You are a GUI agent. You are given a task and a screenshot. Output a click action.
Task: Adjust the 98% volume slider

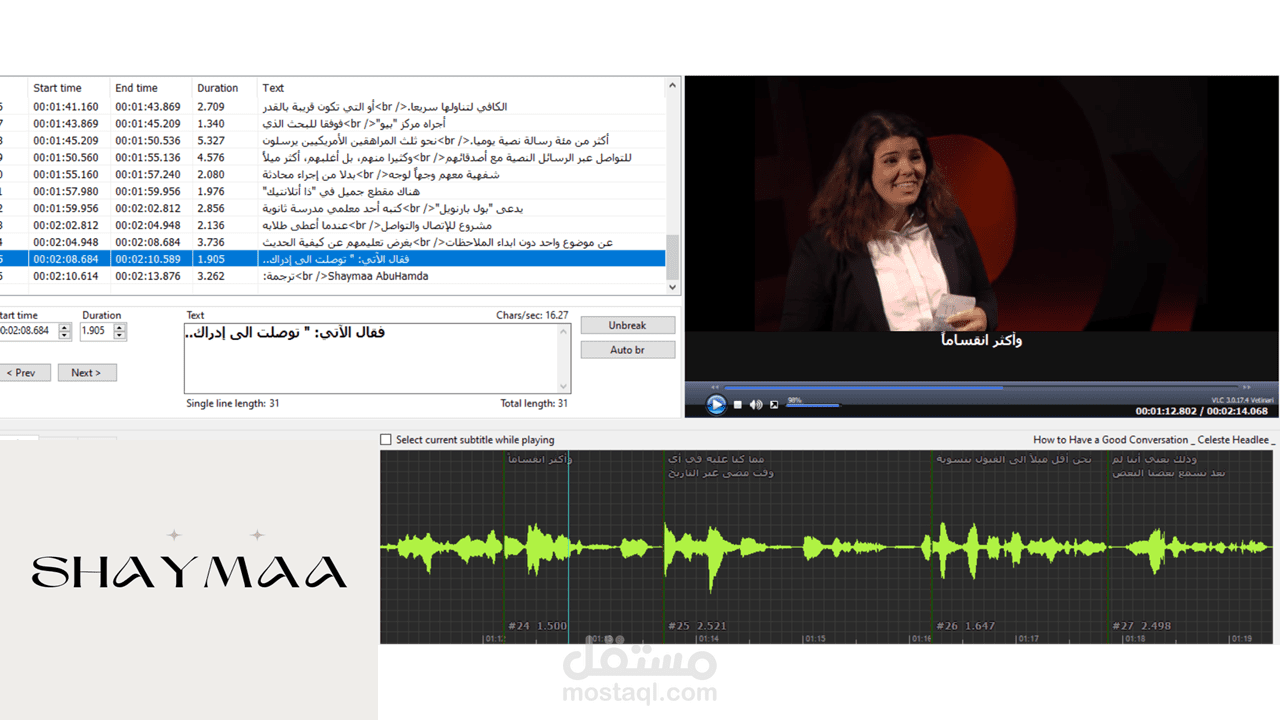click(814, 405)
